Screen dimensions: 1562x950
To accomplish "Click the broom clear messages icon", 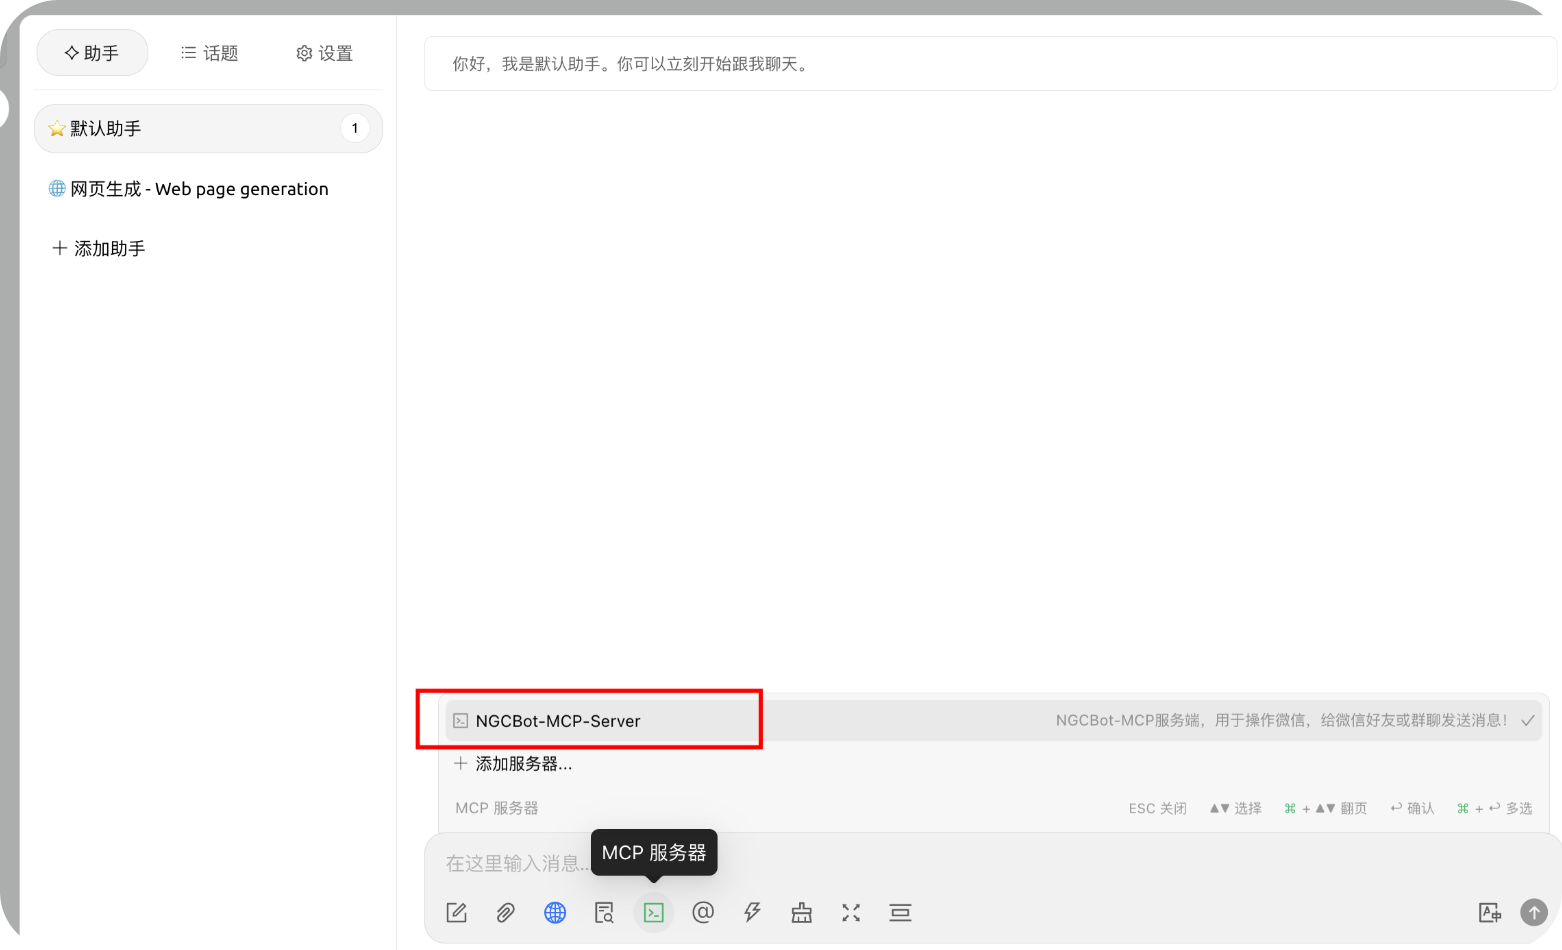I will click(802, 912).
